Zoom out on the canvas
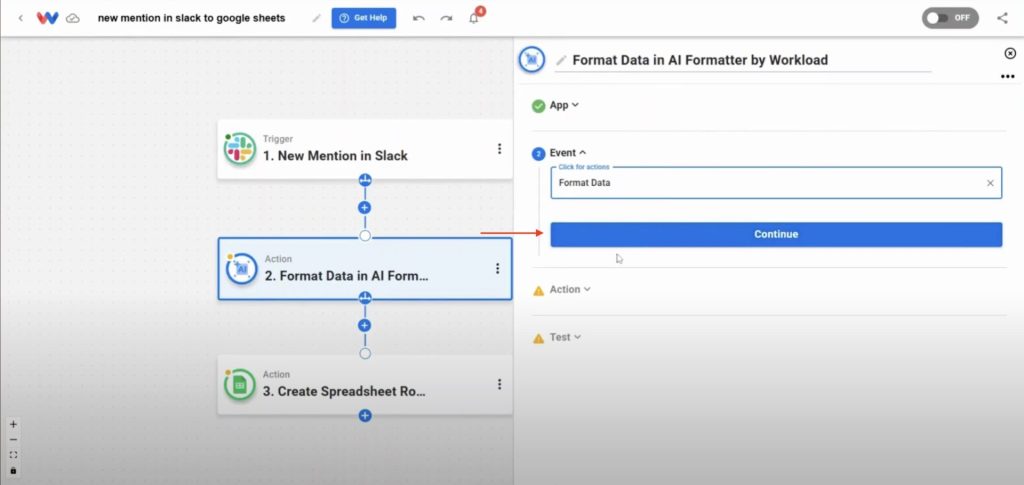 click(14, 439)
